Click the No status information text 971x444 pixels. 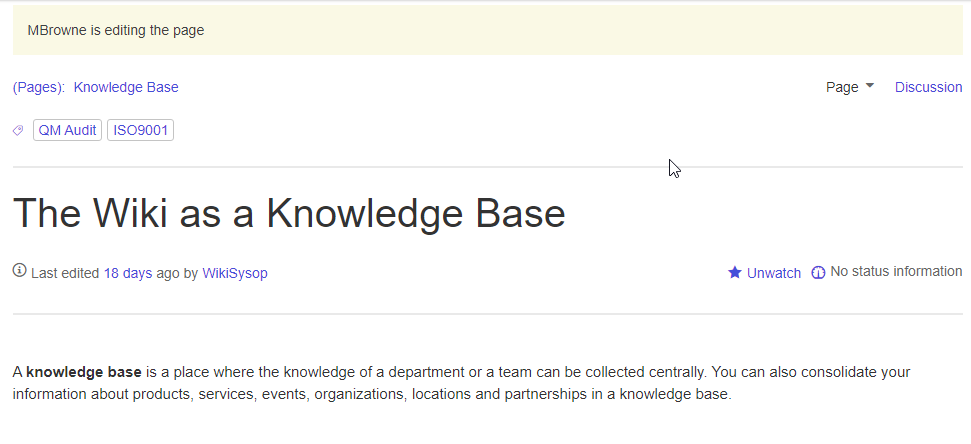(896, 271)
